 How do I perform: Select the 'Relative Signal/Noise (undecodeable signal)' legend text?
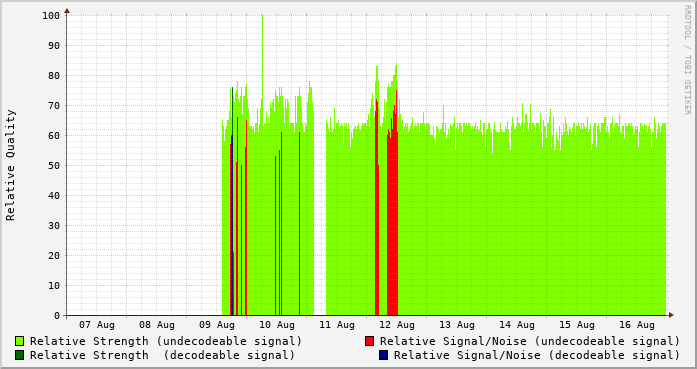click(530, 341)
